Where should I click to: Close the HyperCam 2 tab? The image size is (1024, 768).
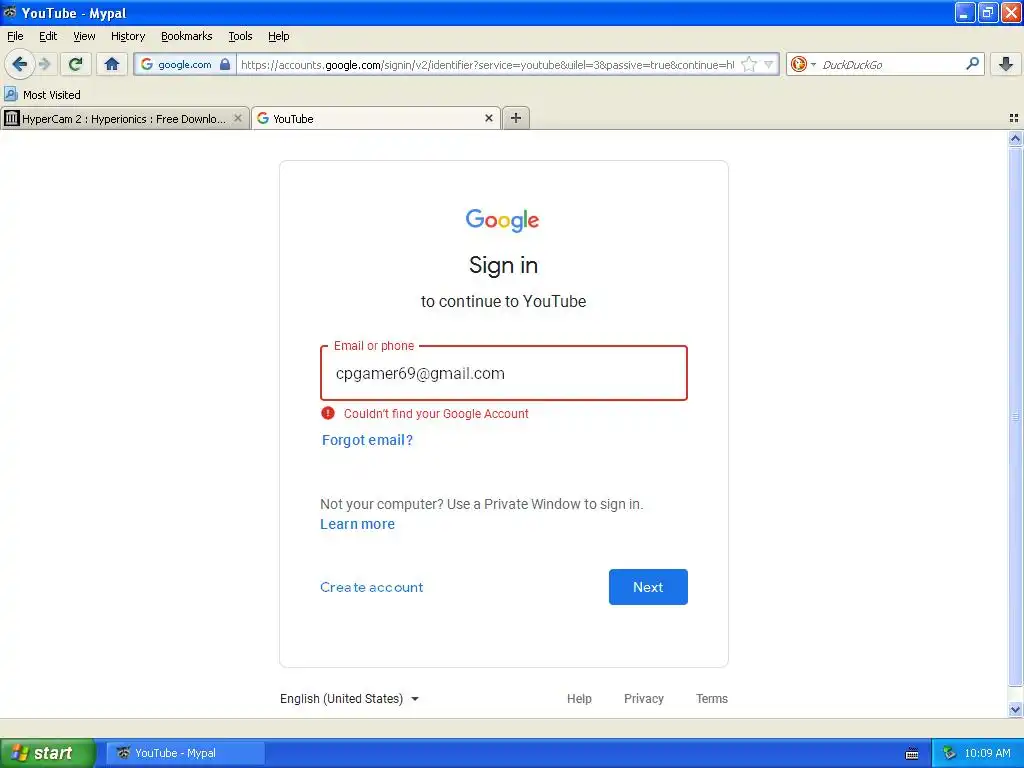tap(238, 118)
